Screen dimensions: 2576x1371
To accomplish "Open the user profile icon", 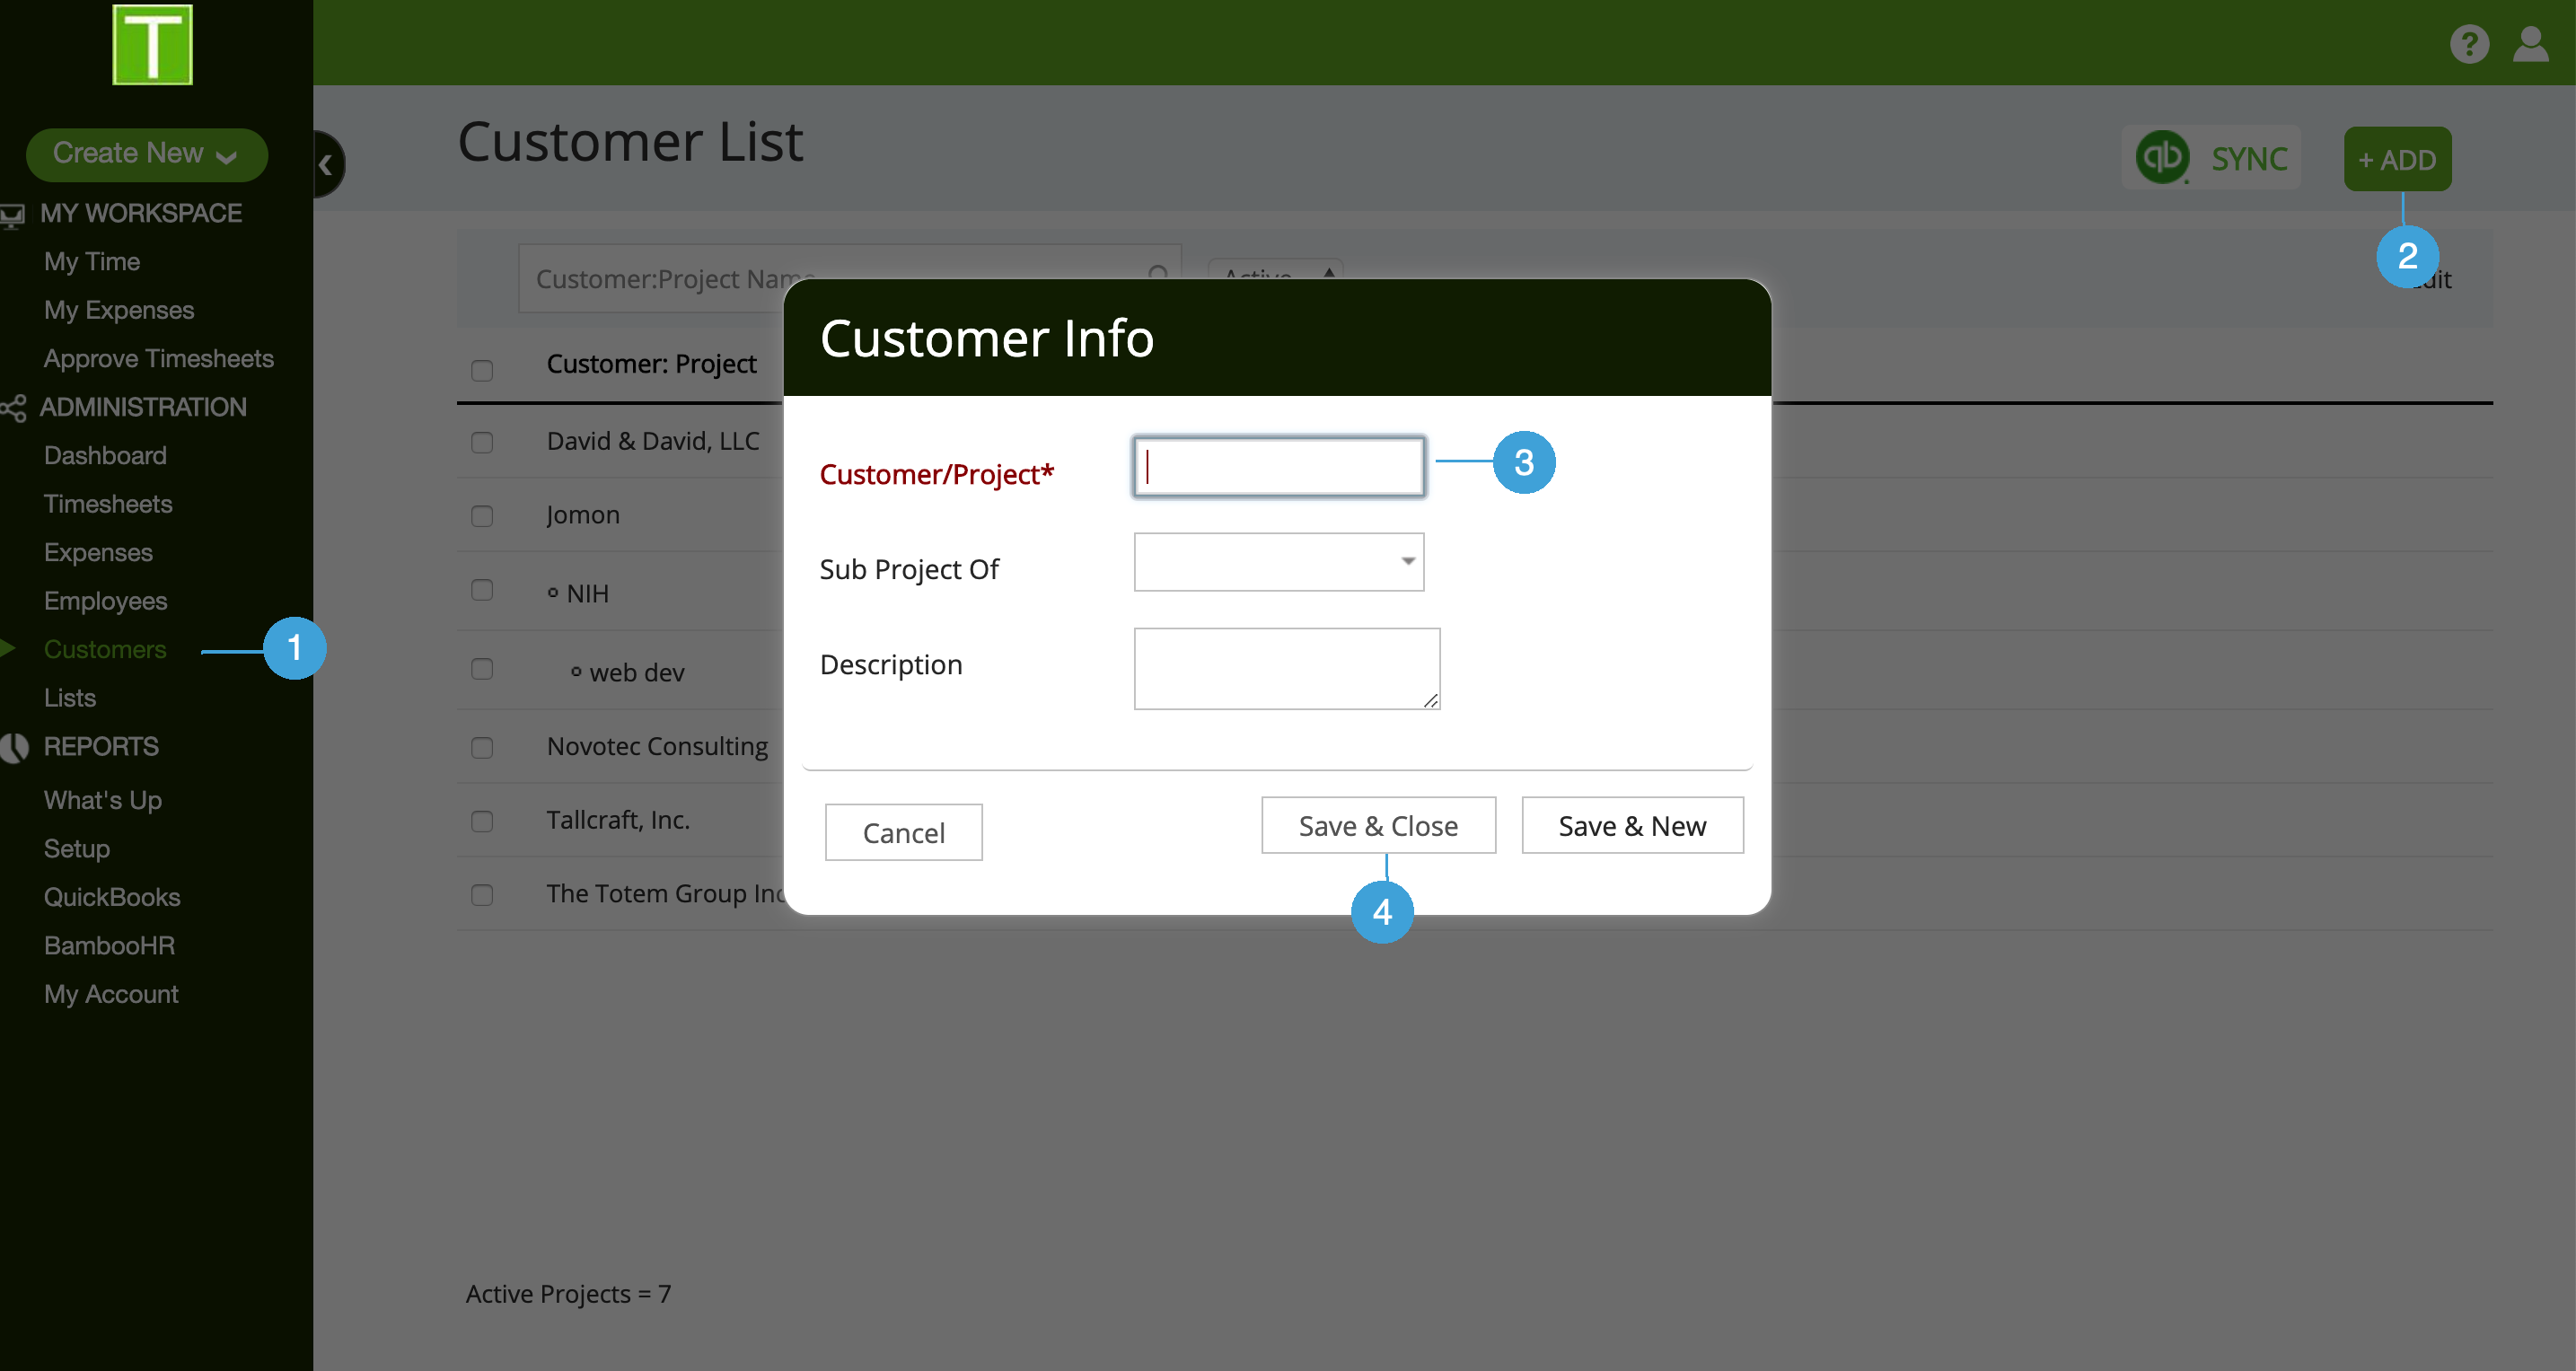I will click(x=2531, y=44).
